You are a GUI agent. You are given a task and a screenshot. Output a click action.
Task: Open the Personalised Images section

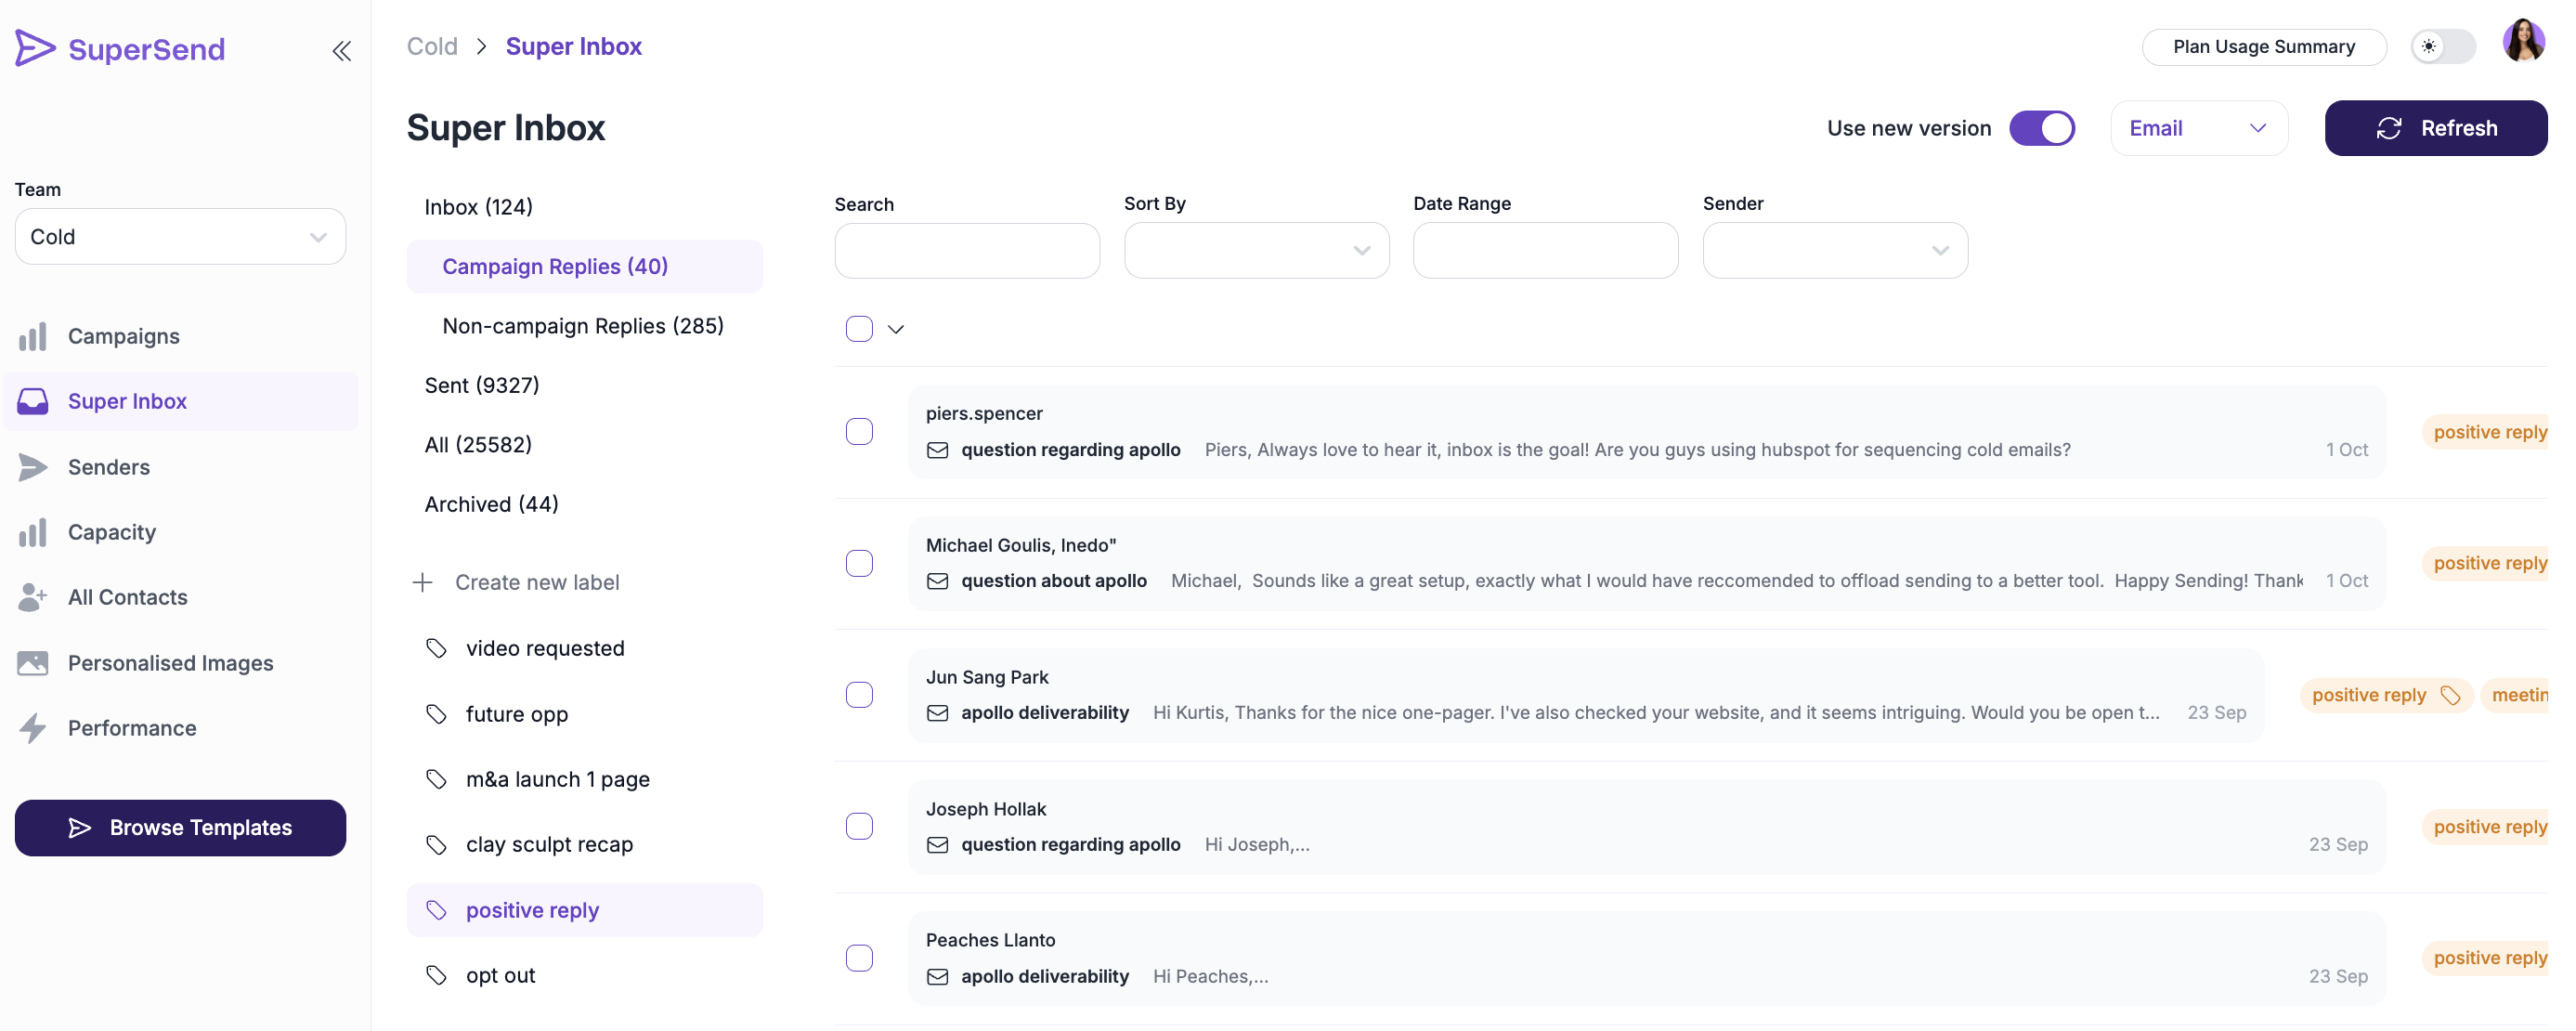(170, 663)
